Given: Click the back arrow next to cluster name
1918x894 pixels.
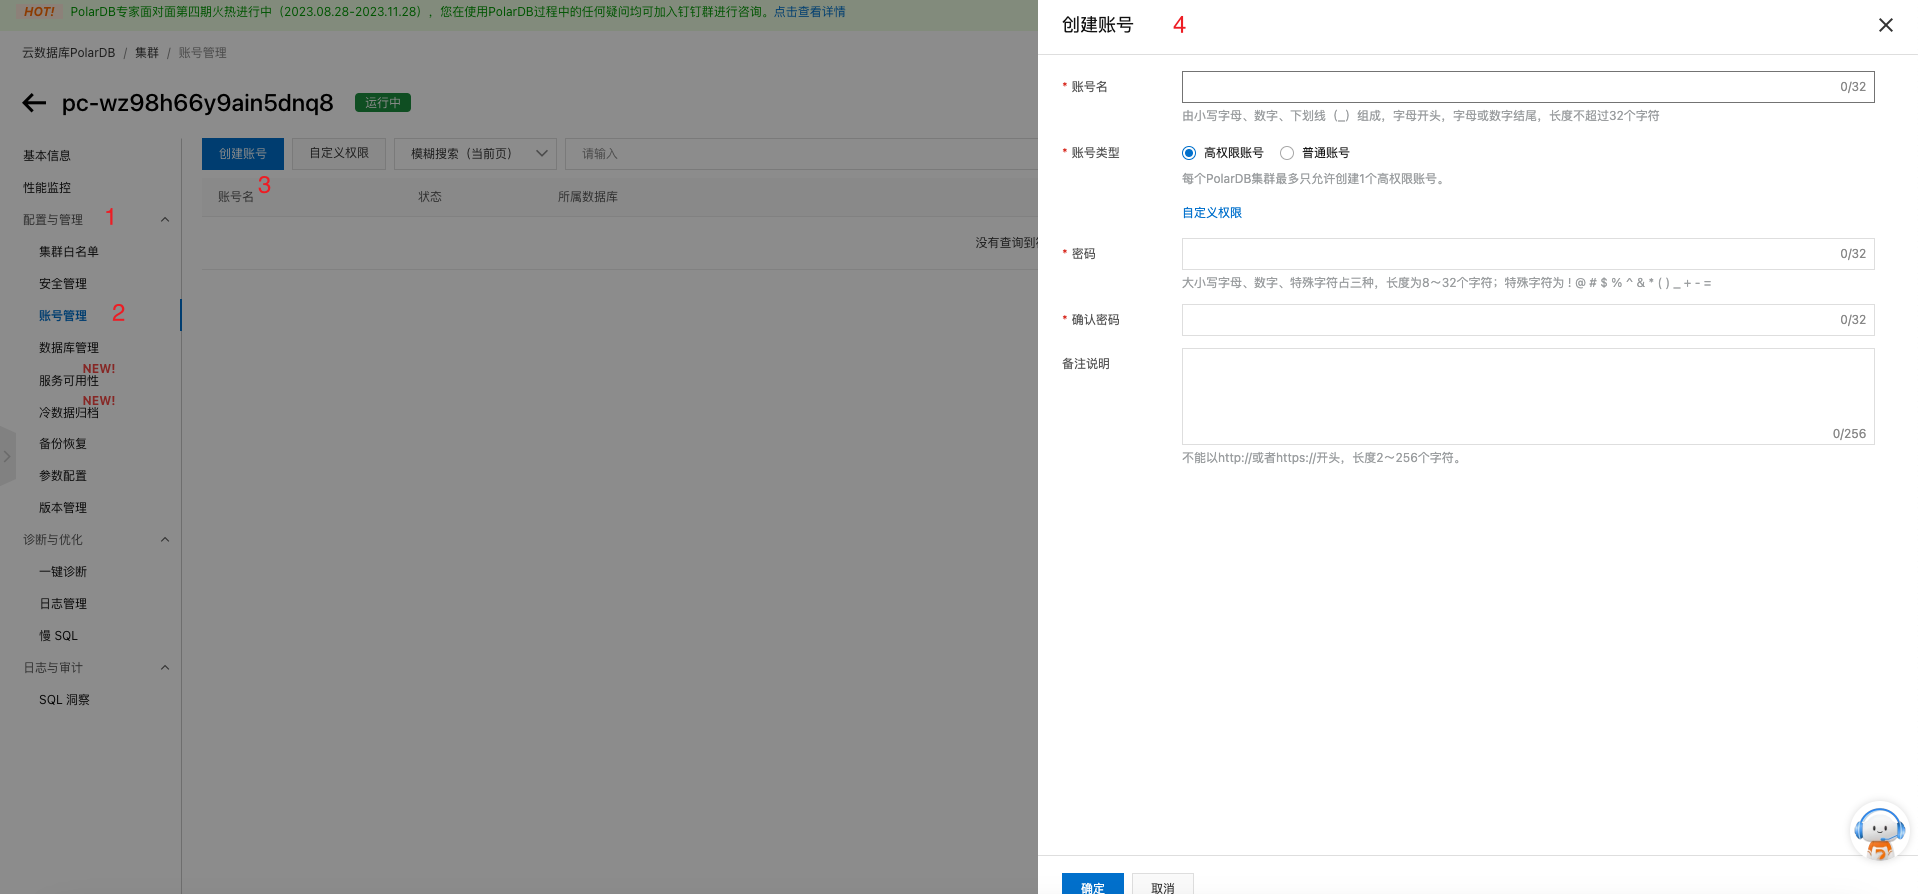Looking at the screenshot, I should [34, 103].
